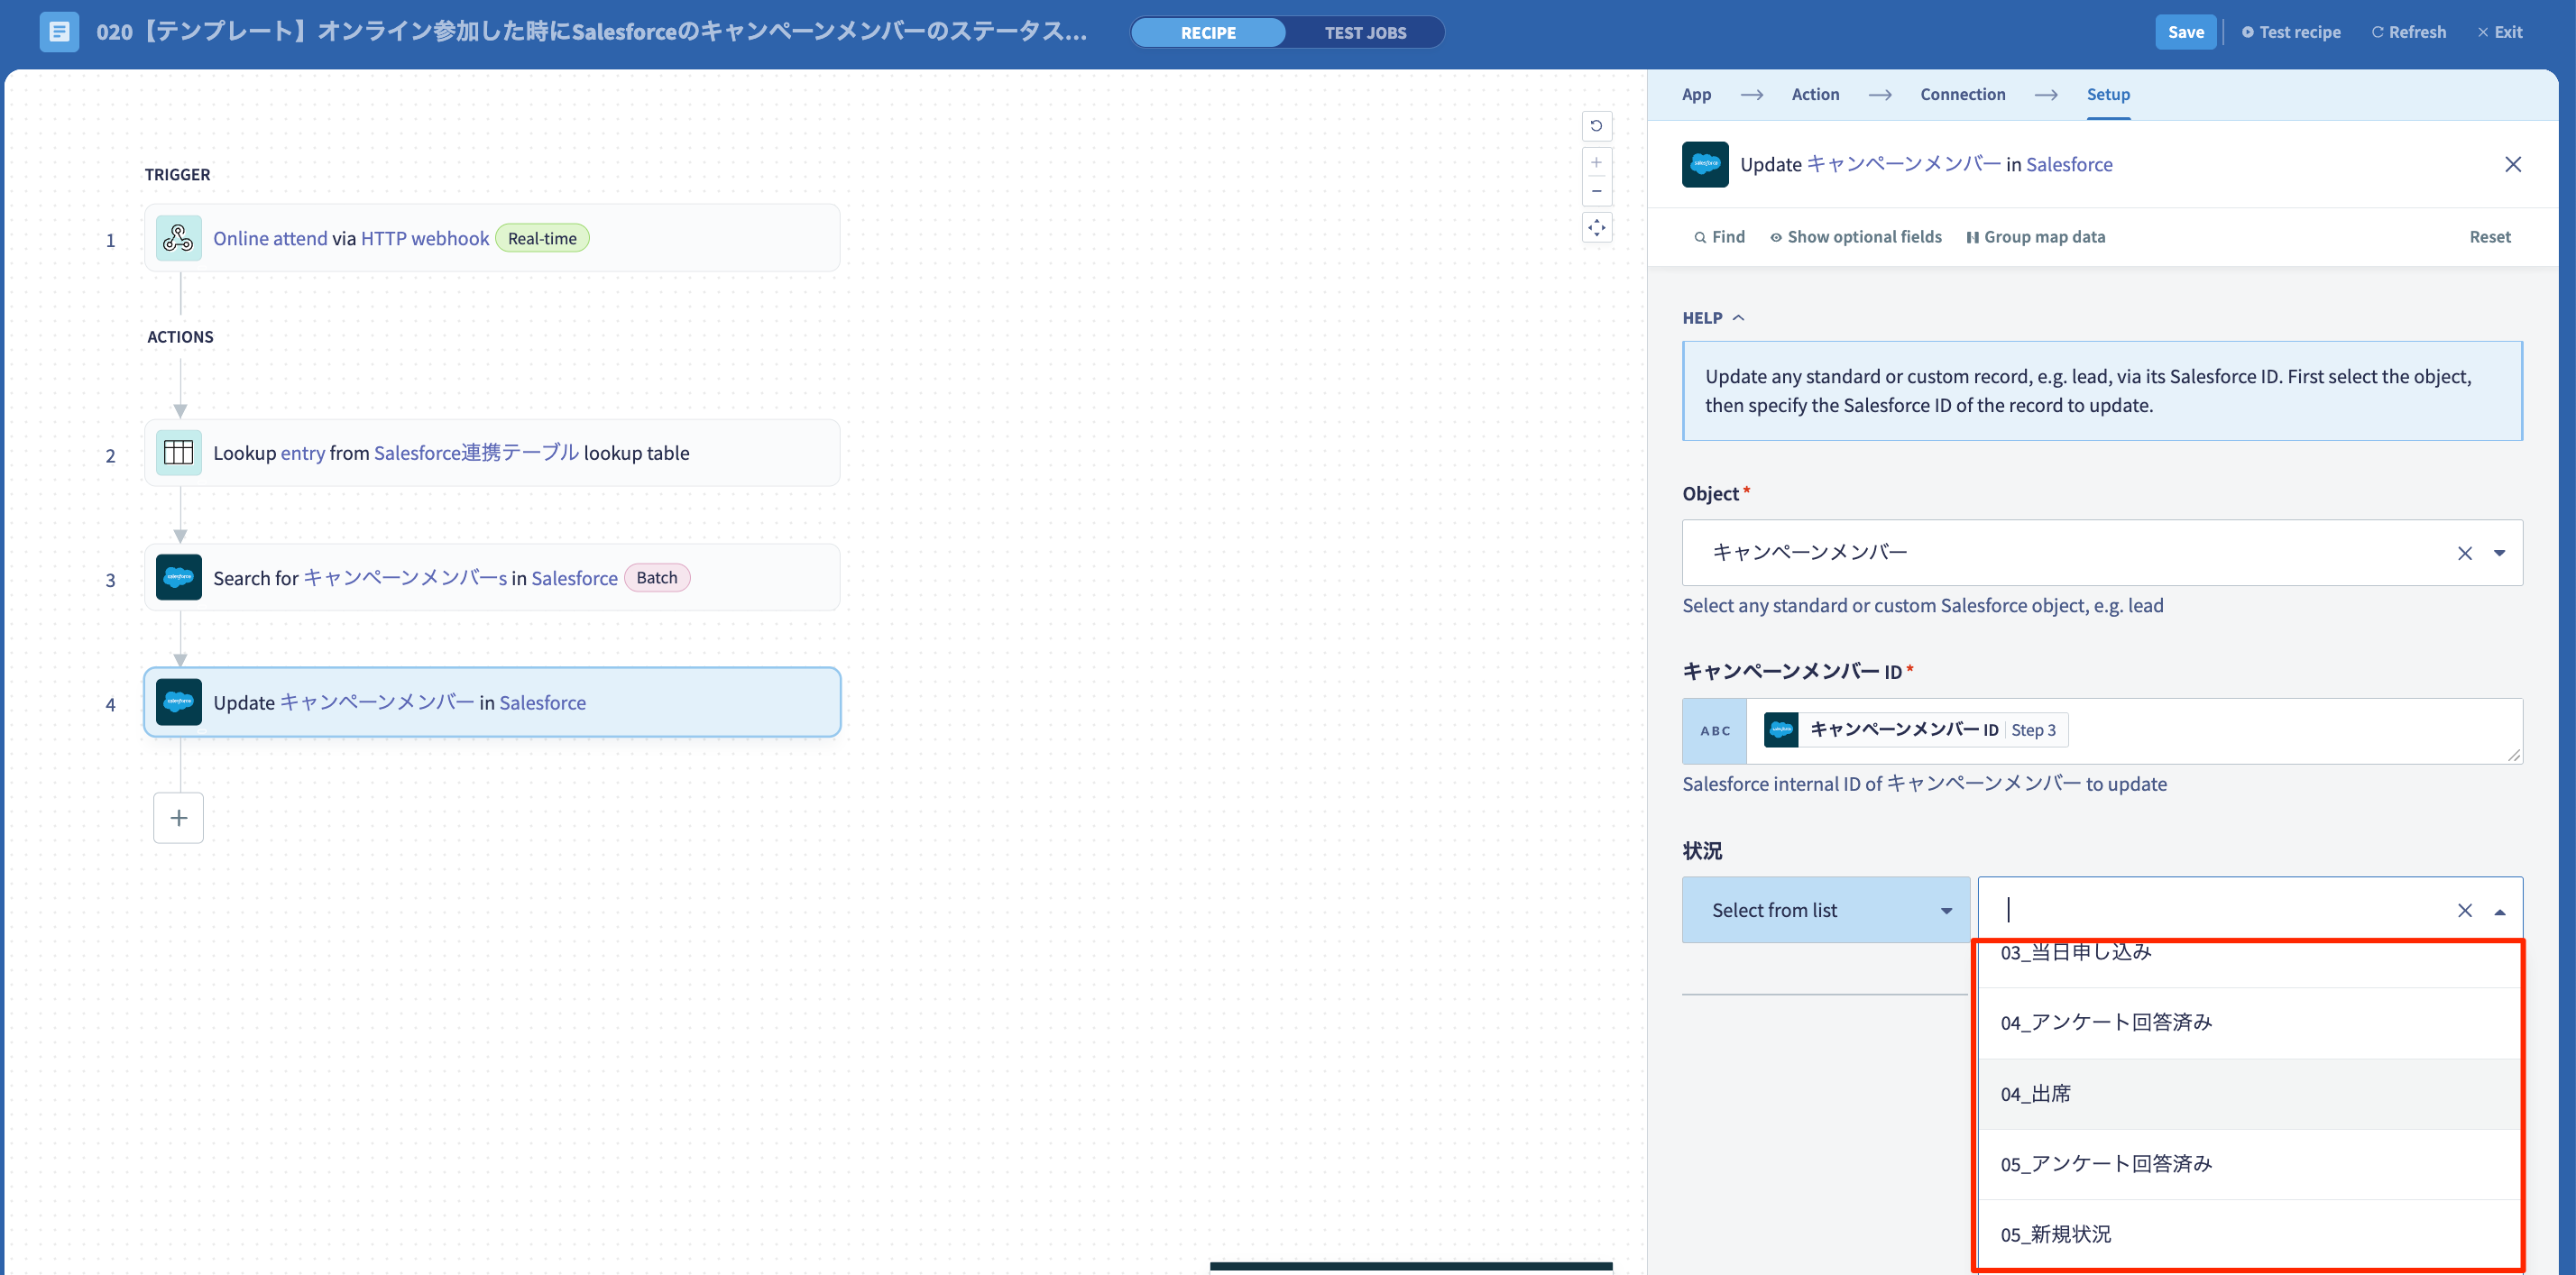Click the lookup table icon in step 2
The height and width of the screenshot is (1275, 2576).
(x=178, y=453)
